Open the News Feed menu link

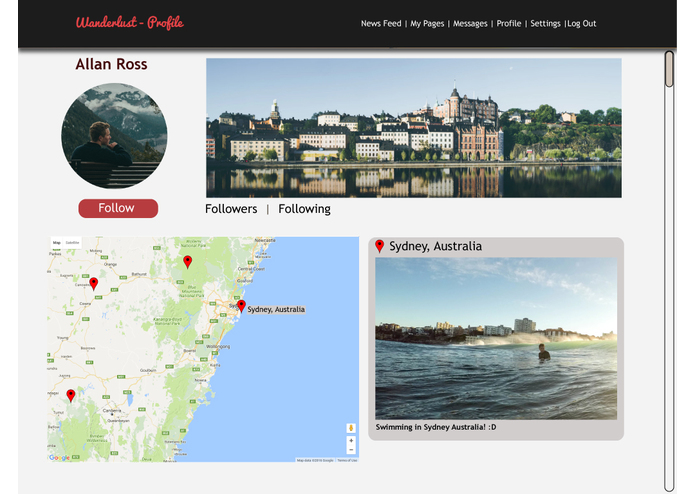381,23
